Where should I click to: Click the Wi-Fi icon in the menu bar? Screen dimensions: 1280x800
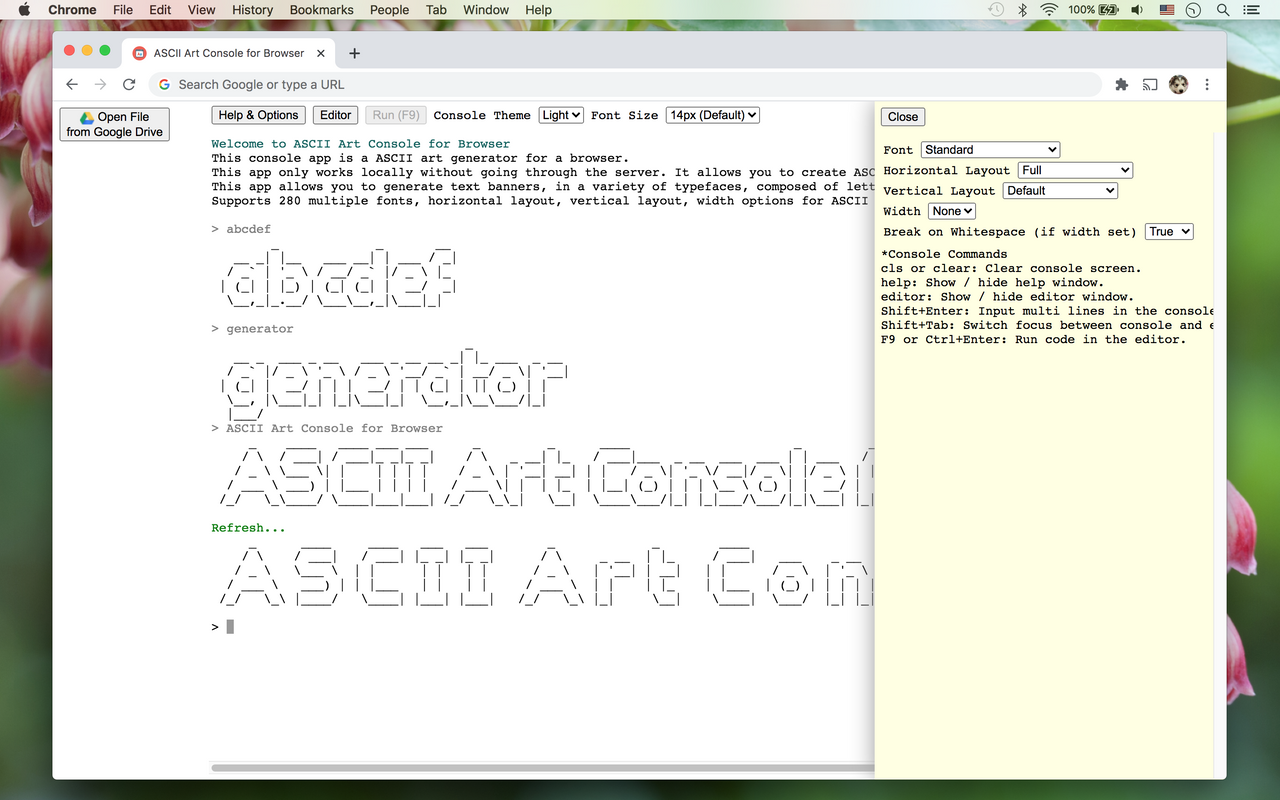click(1047, 10)
